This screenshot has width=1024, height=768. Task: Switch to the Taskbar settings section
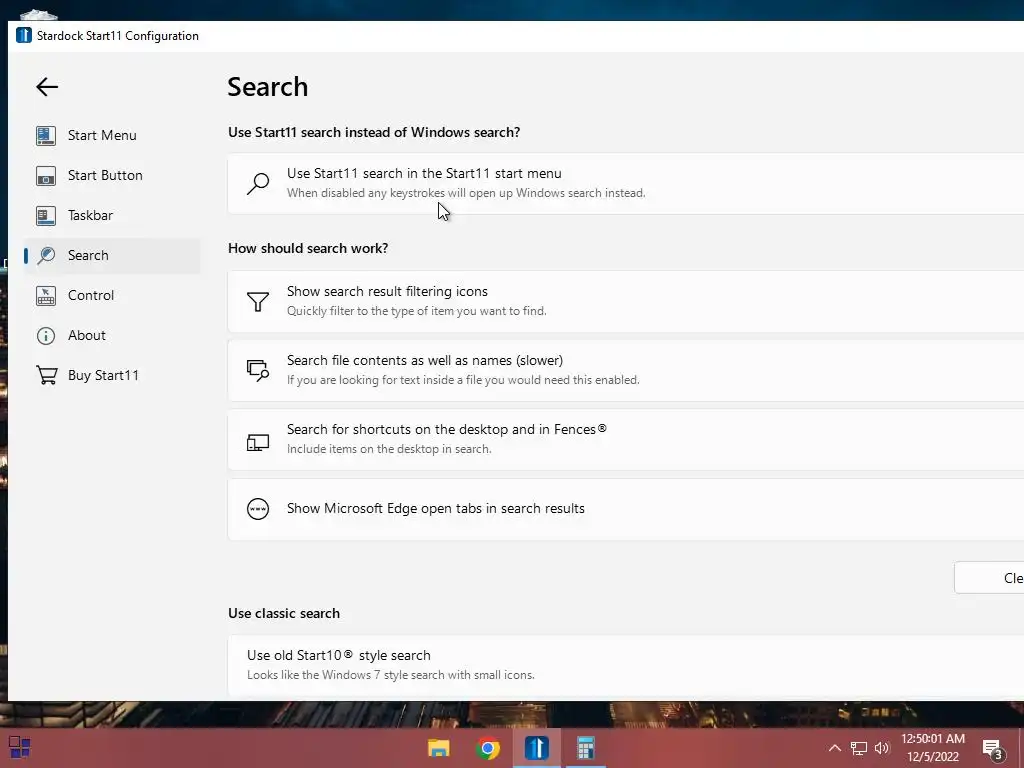coord(112,215)
